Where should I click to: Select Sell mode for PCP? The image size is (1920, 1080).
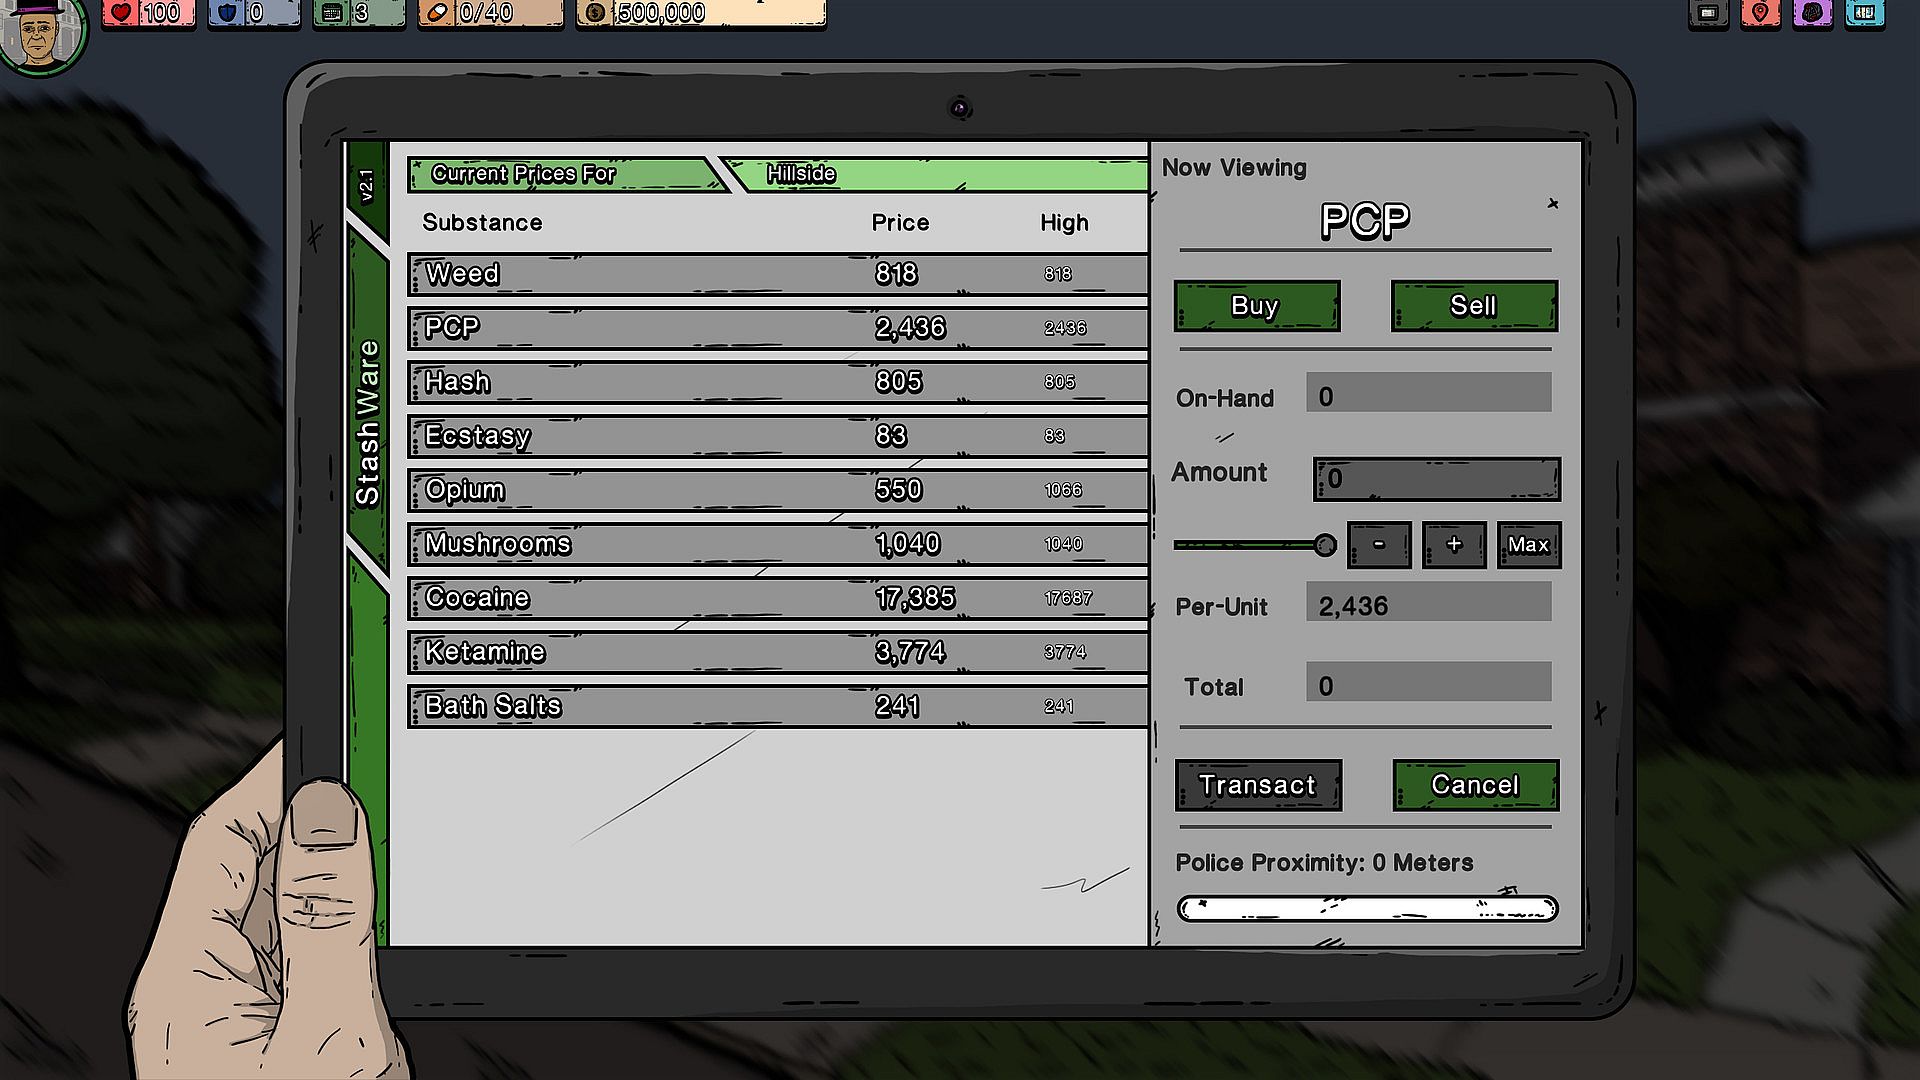[x=1474, y=306]
